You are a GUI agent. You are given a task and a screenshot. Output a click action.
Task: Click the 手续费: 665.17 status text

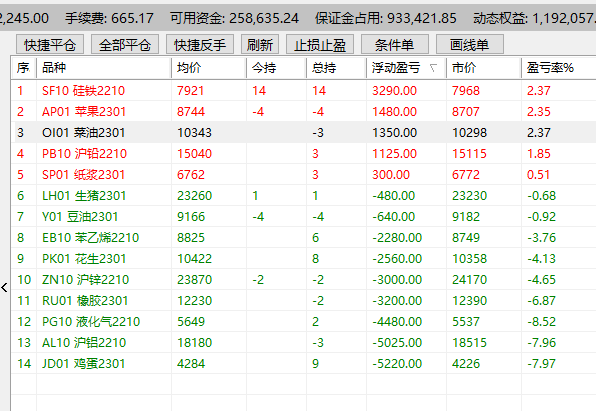109,18
